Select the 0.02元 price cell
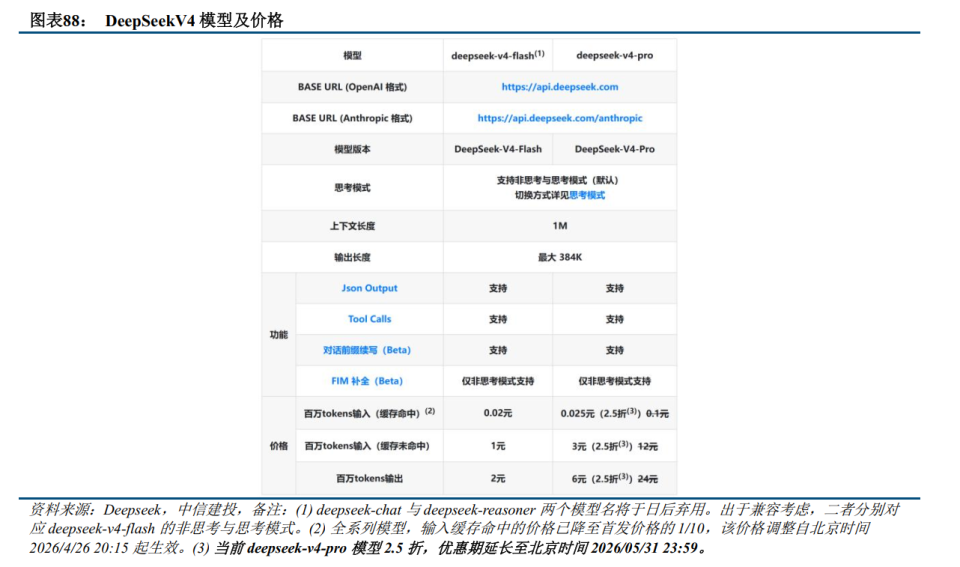This screenshot has height=567, width=960. pyautogui.click(x=498, y=413)
